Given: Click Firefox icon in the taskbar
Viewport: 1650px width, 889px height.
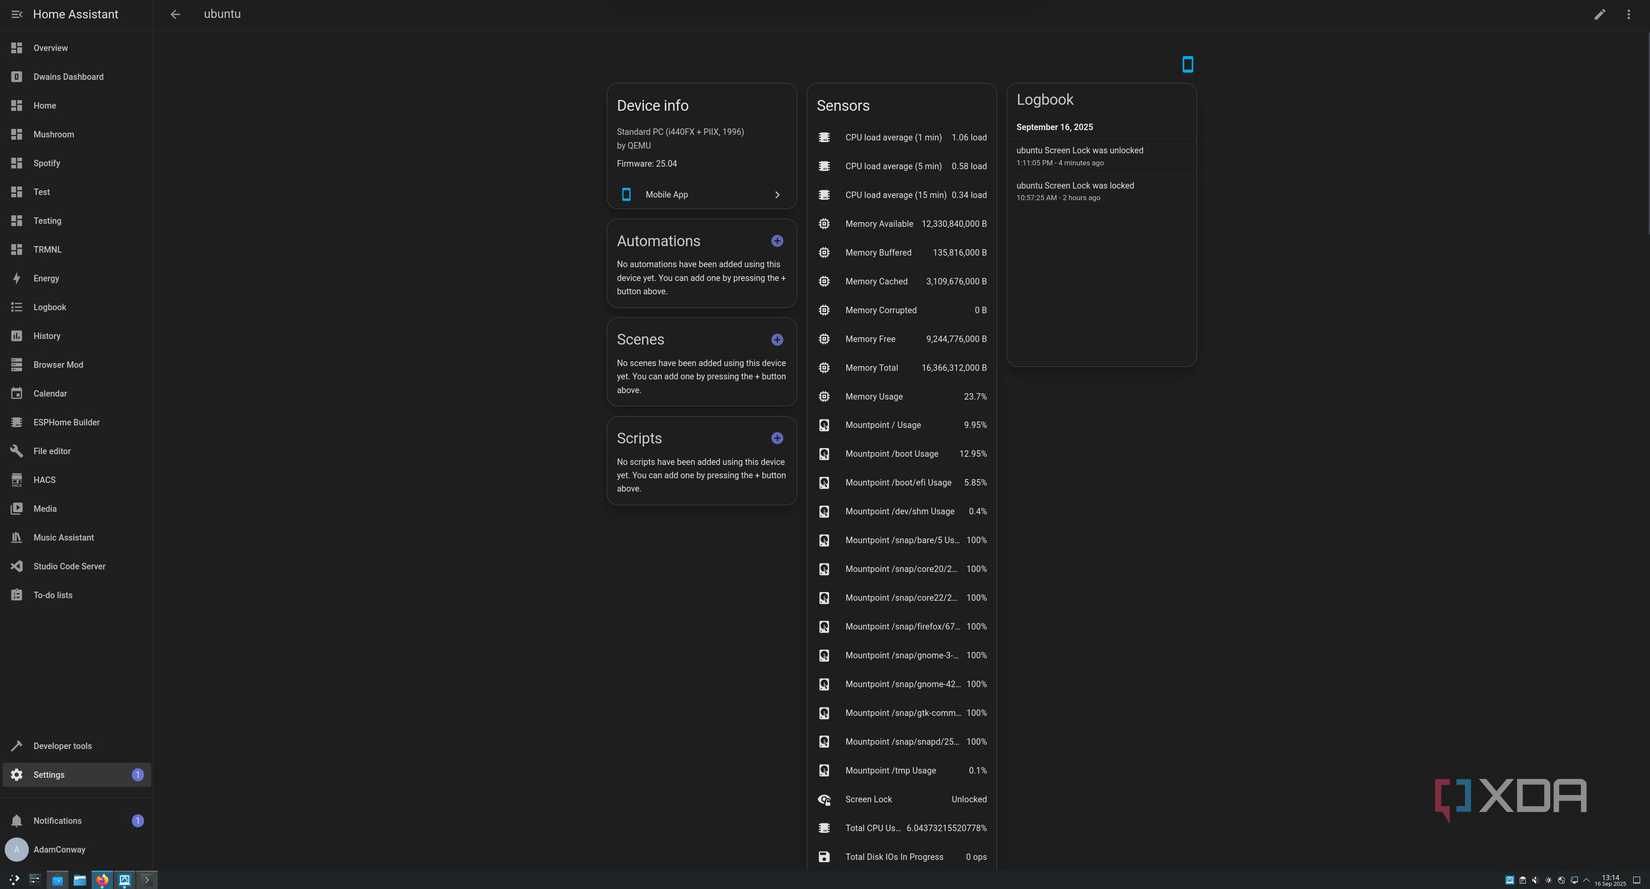Looking at the screenshot, I should (x=102, y=880).
